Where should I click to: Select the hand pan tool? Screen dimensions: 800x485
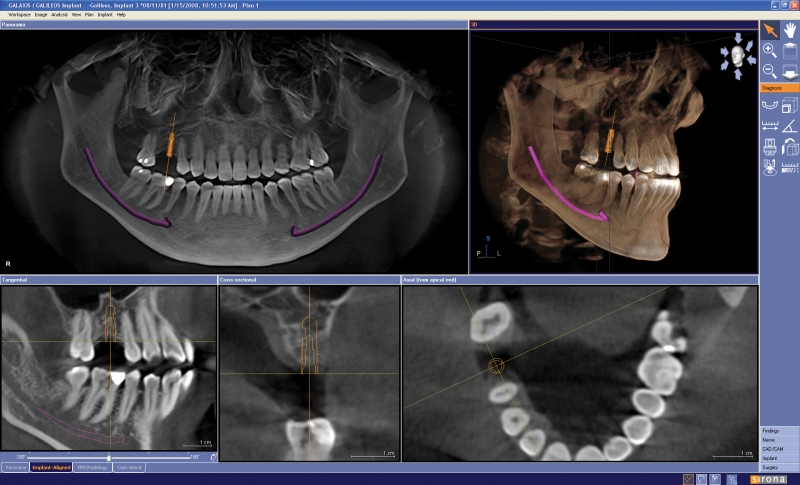pyautogui.click(x=790, y=31)
